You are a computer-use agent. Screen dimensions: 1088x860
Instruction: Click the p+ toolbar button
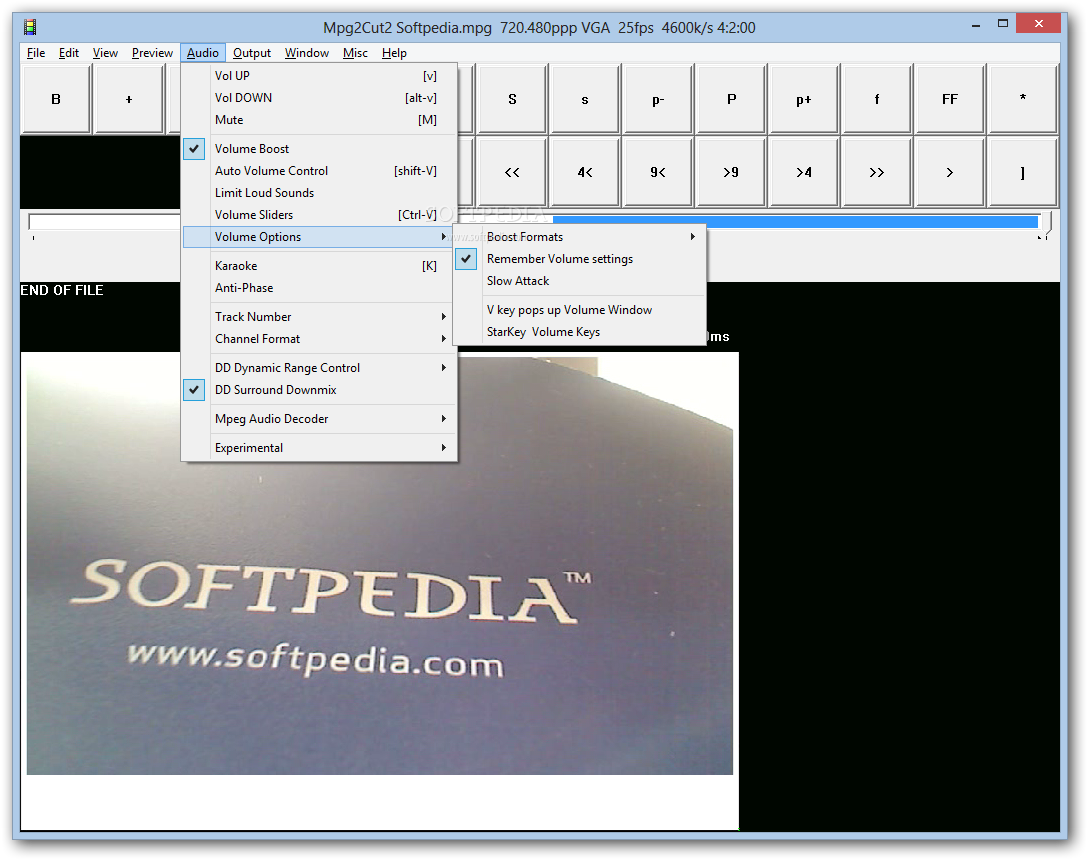(x=804, y=99)
